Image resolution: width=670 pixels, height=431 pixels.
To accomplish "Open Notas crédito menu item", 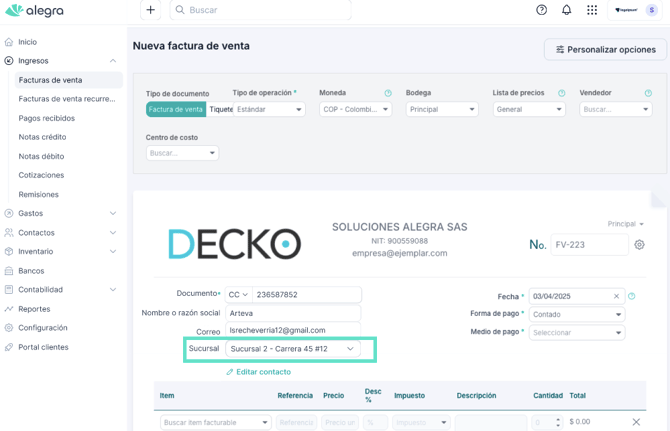I will click(42, 137).
